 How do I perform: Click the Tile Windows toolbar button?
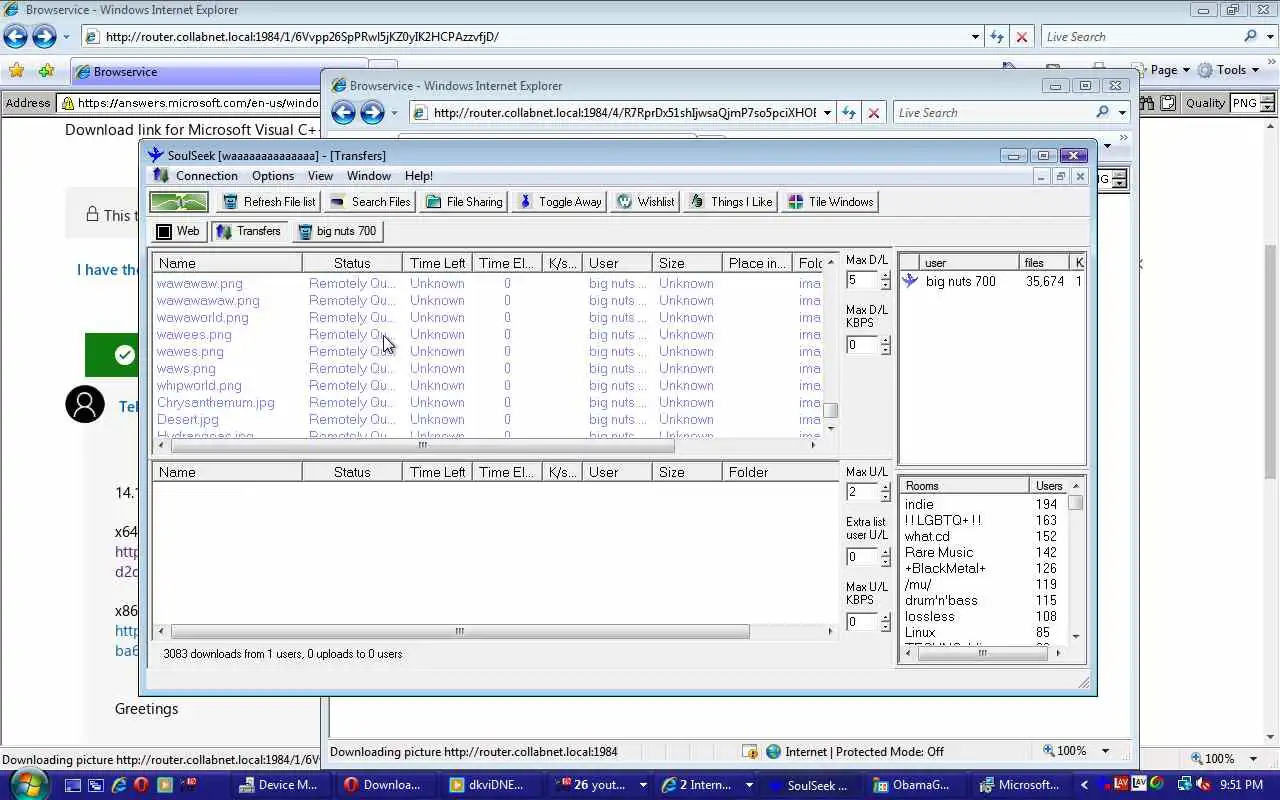point(830,202)
